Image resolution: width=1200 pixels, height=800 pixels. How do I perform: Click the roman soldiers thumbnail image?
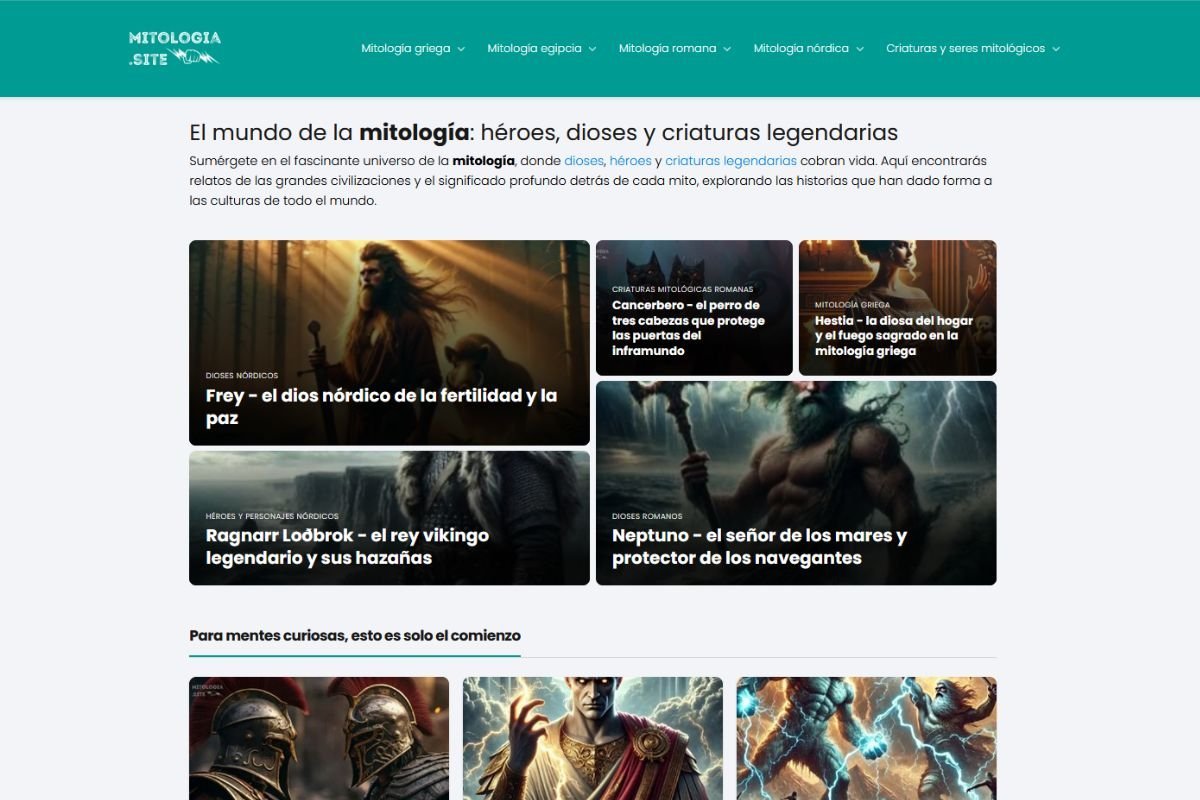[318, 739]
